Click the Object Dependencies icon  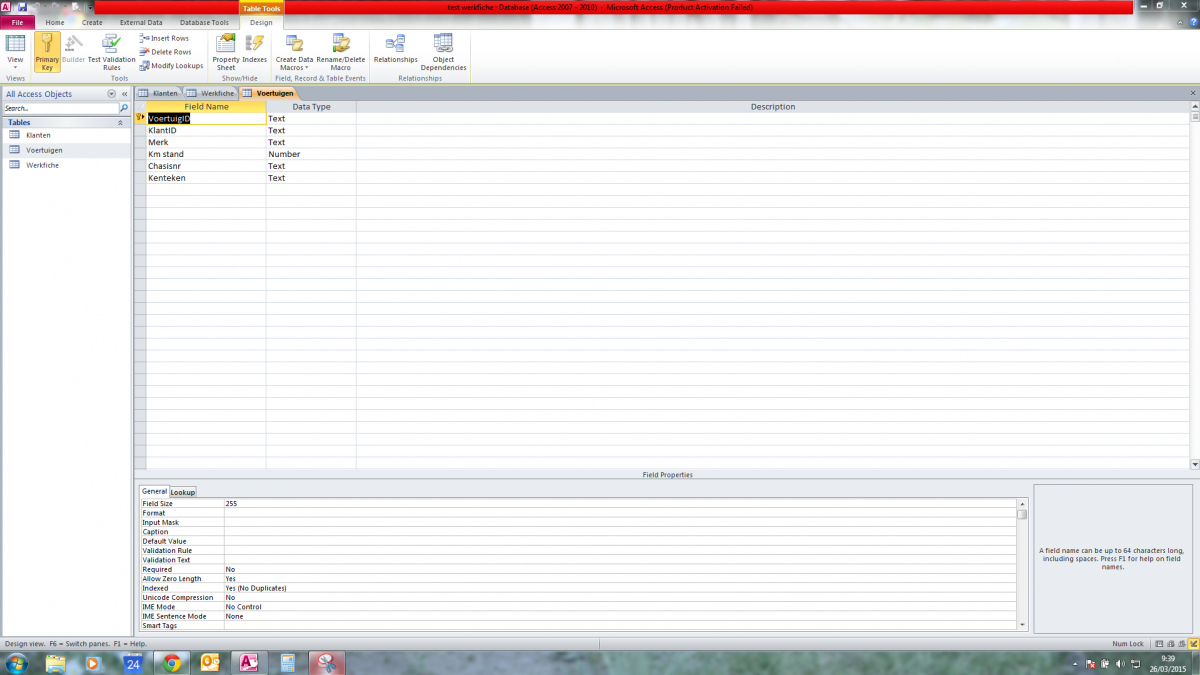pyautogui.click(x=443, y=43)
